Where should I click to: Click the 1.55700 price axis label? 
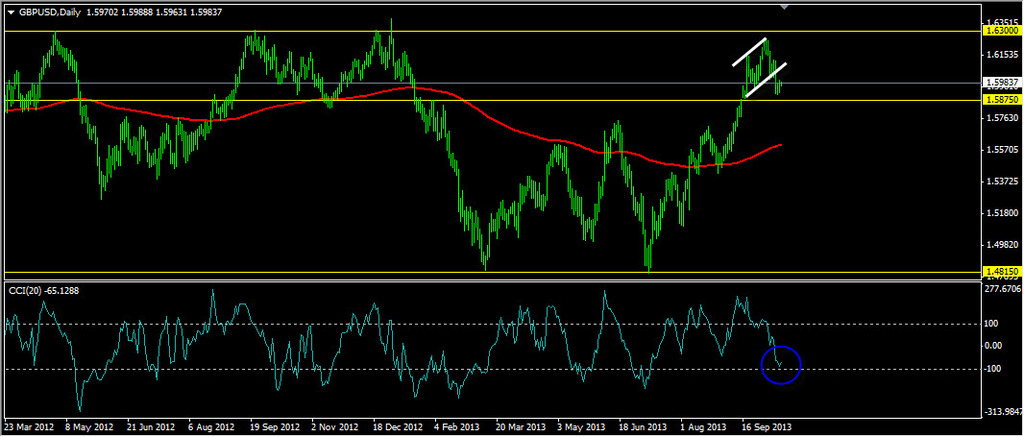[1002, 150]
